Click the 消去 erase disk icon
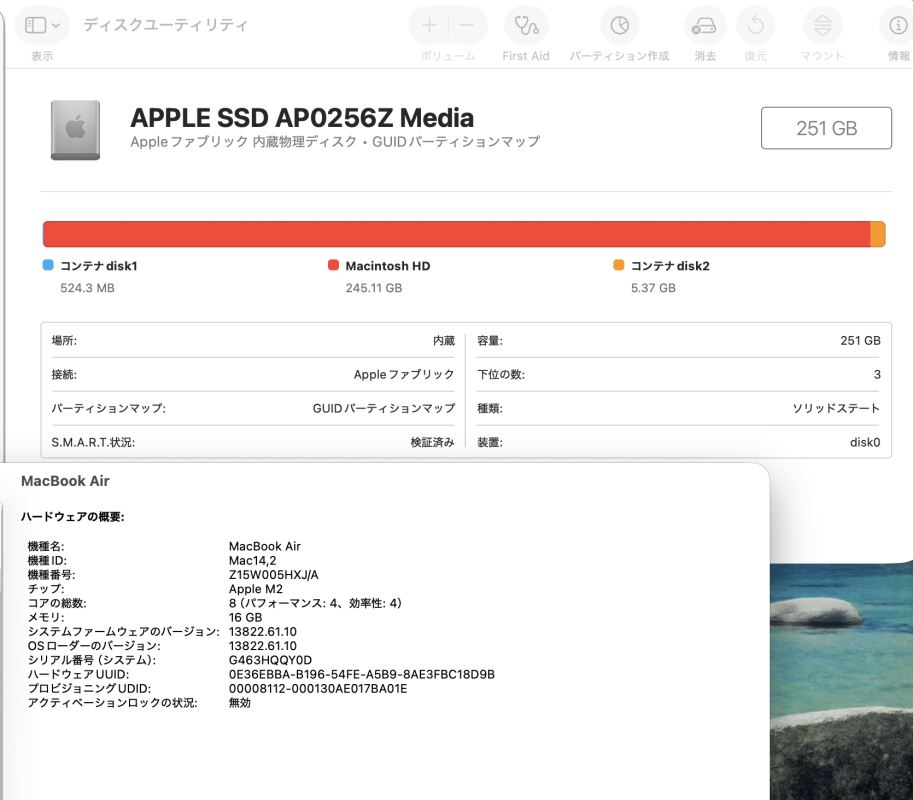This screenshot has width=913, height=800. tap(705, 25)
